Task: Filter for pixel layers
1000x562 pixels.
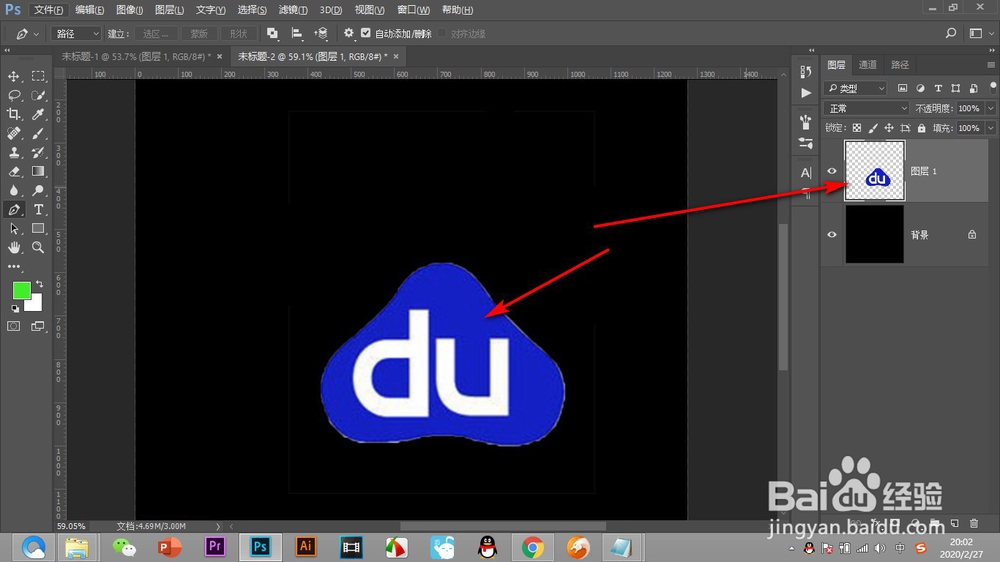Action: (x=902, y=88)
